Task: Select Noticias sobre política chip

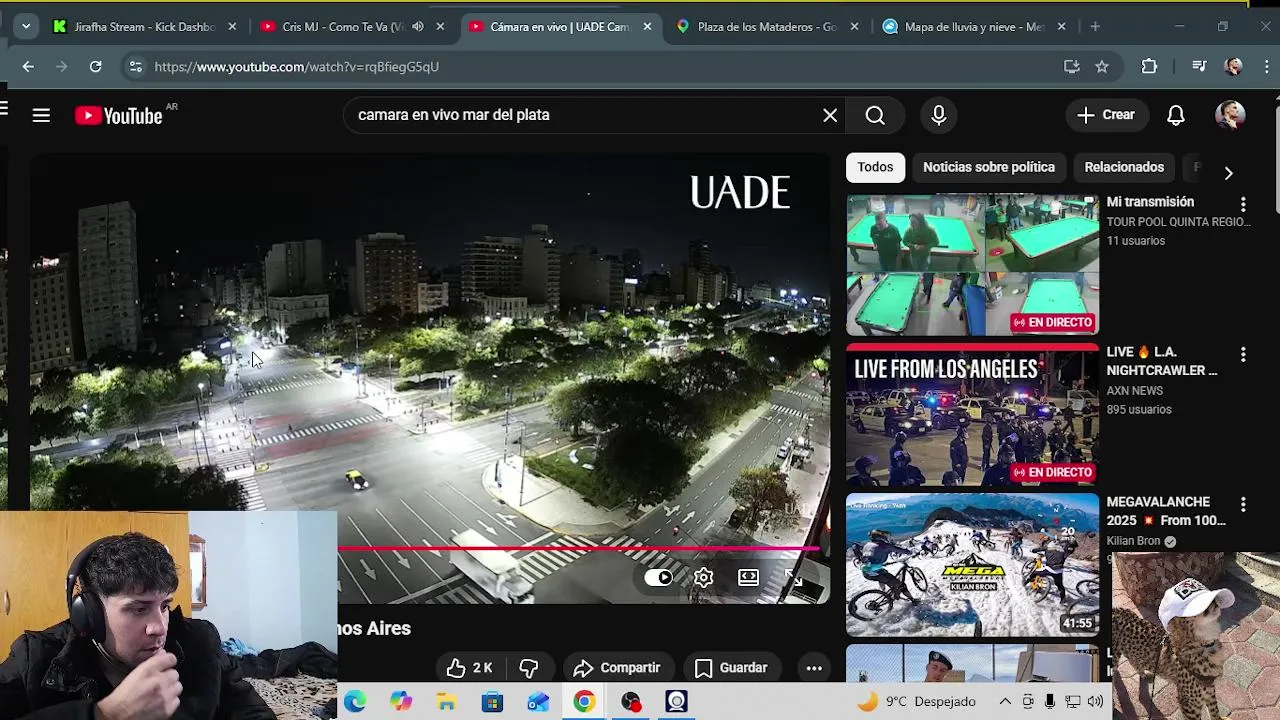Action: click(x=989, y=167)
